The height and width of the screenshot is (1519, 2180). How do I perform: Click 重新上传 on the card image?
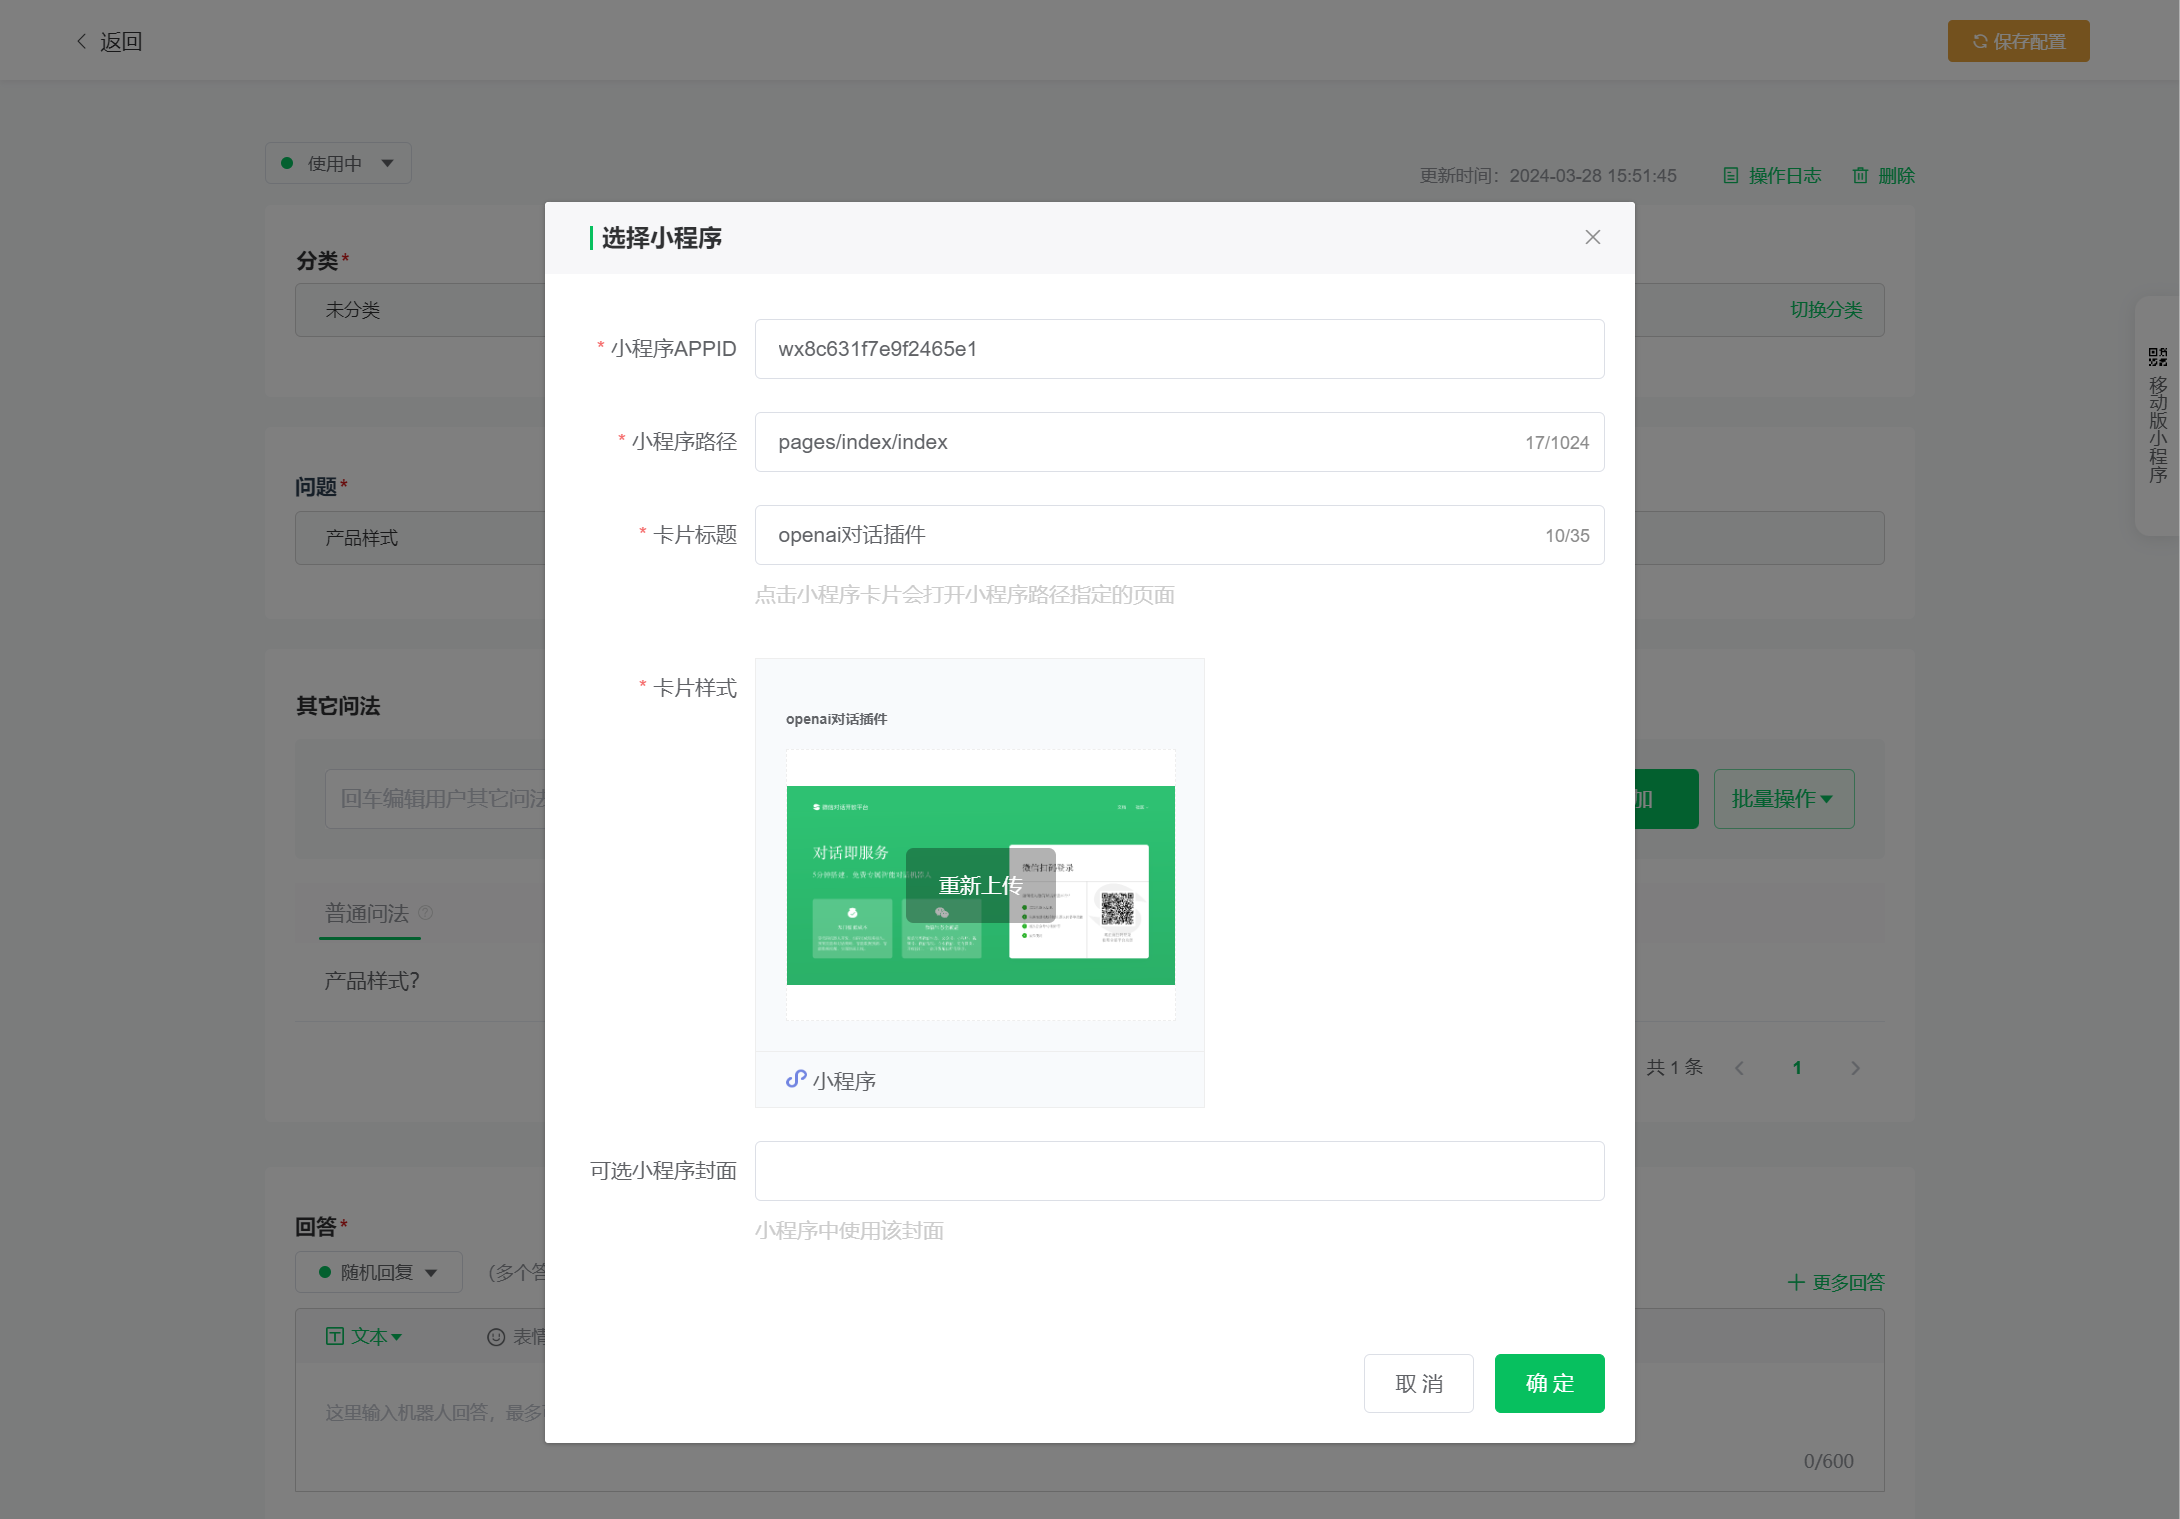point(980,885)
